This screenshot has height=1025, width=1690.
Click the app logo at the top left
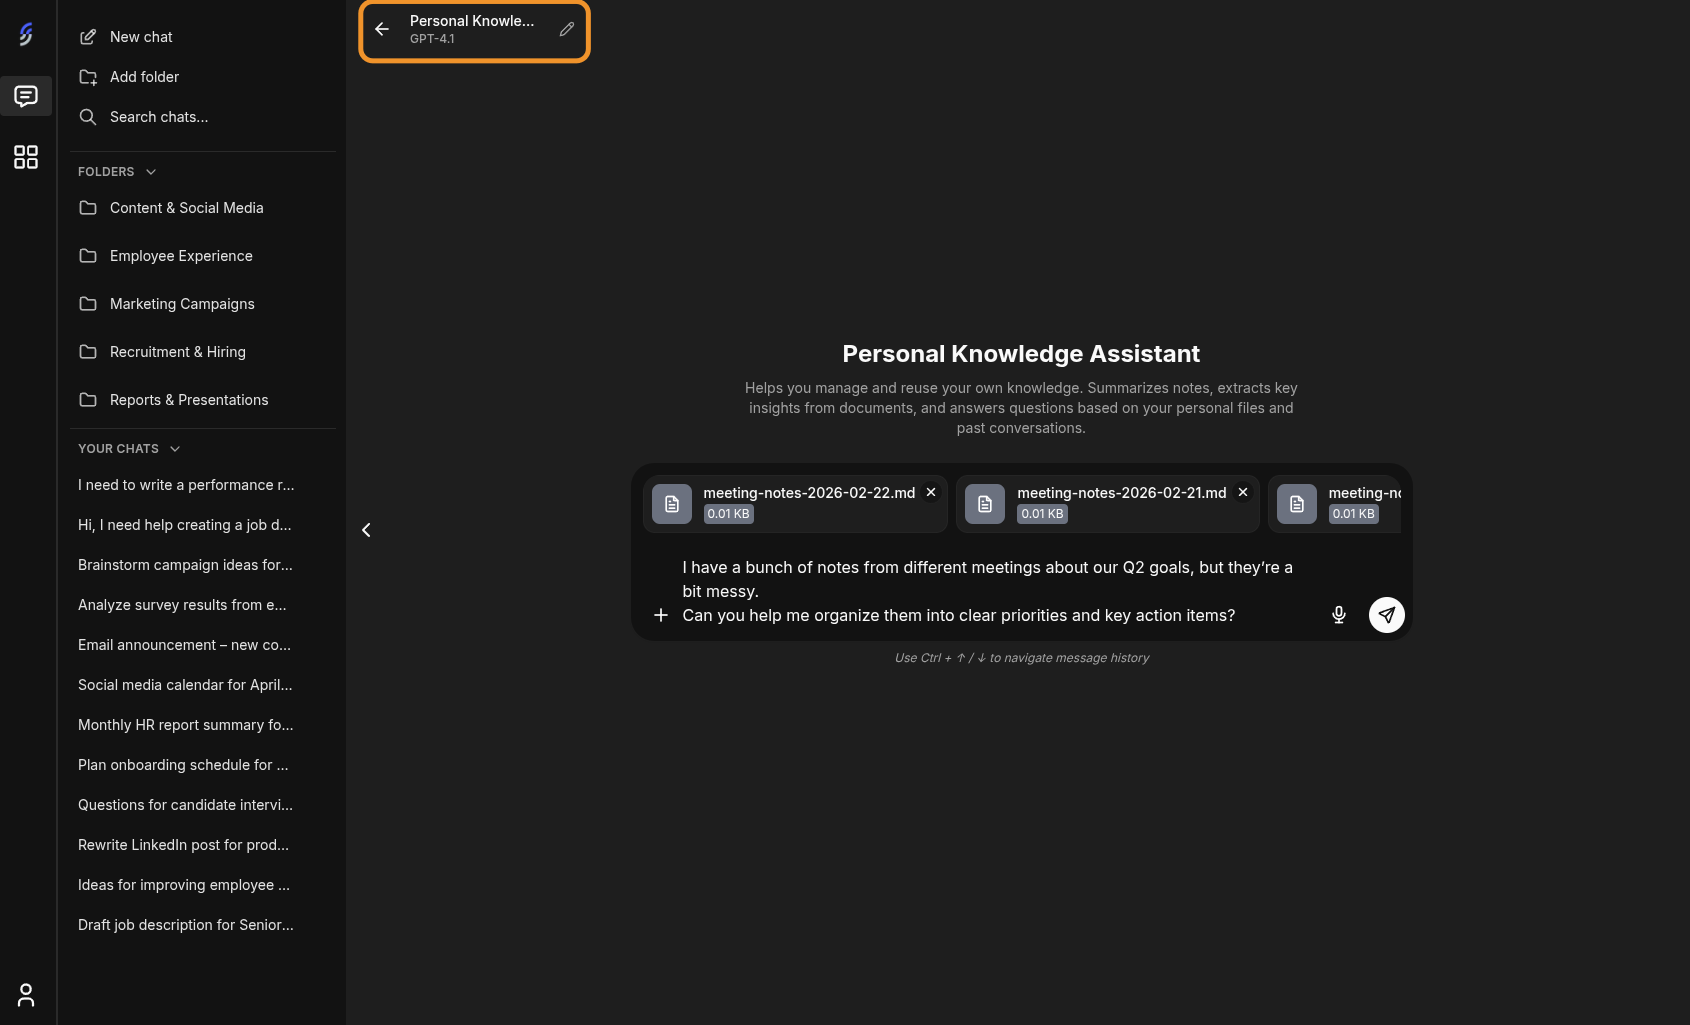[26, 33]
